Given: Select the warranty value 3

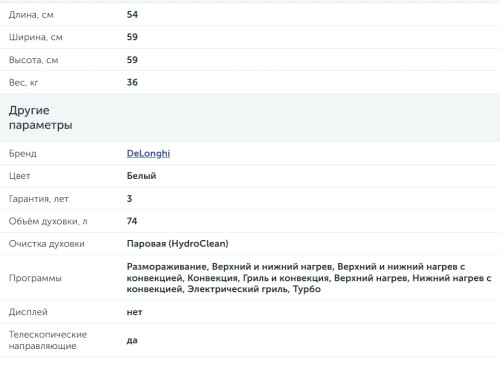Looking at the screenshot, I should point(129,199).
